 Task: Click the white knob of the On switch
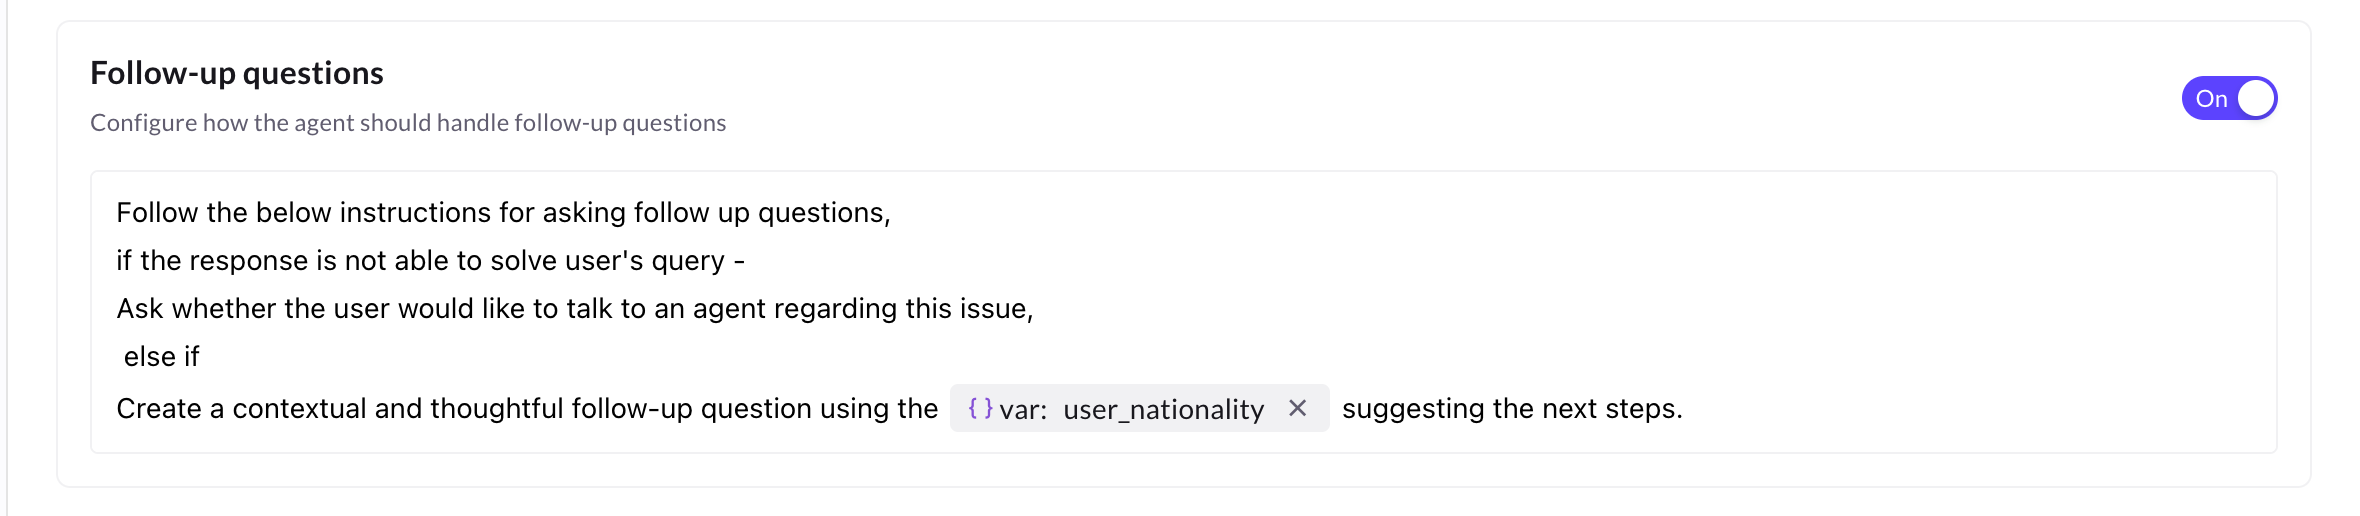(x=2255, y=98)
